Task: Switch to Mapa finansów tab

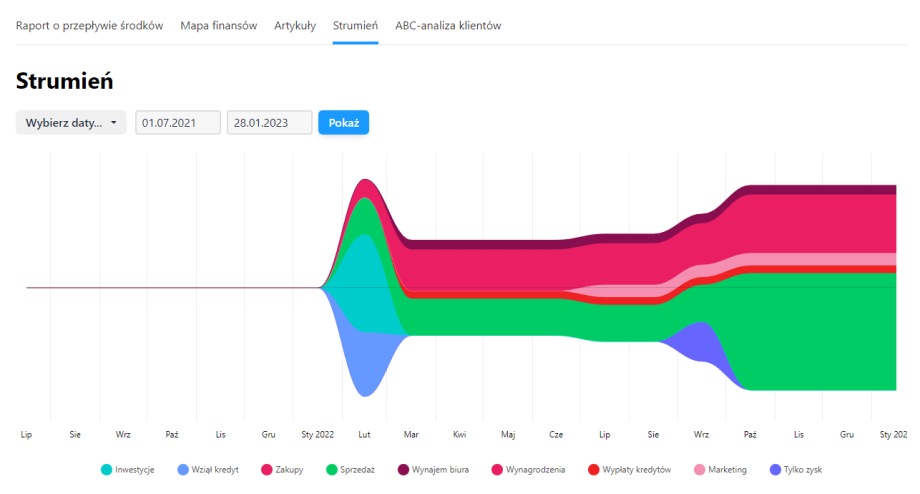Action: (x=218, y=26)
